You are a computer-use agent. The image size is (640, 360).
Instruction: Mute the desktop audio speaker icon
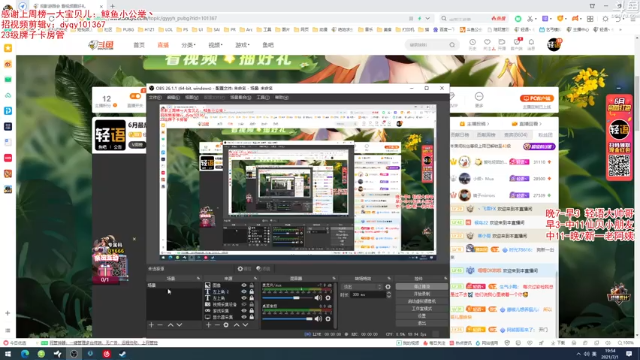(x=318, y=319)
